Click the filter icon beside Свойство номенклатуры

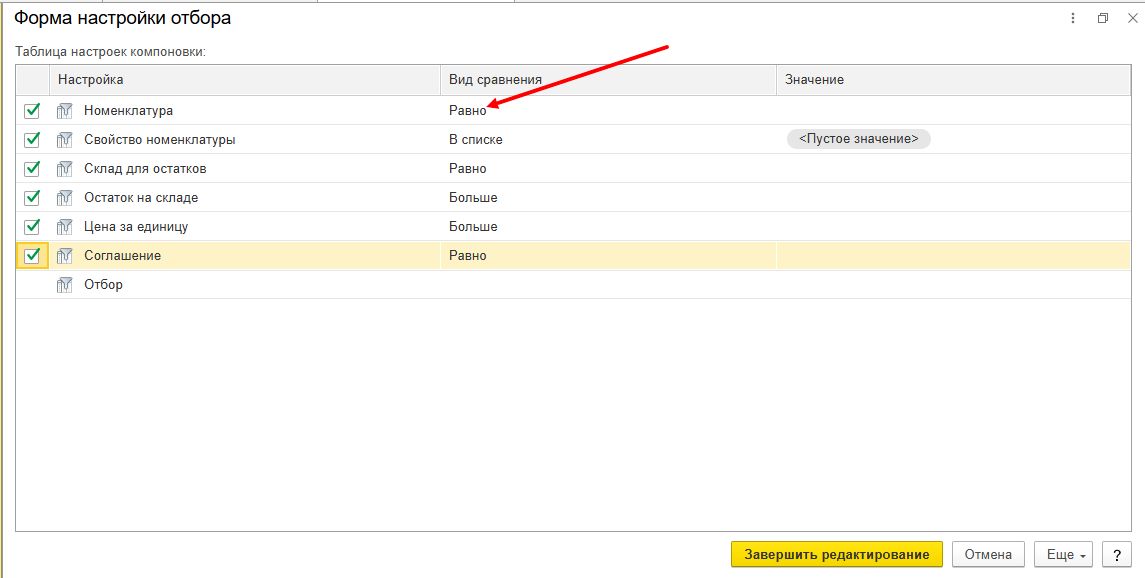point(66,140)
